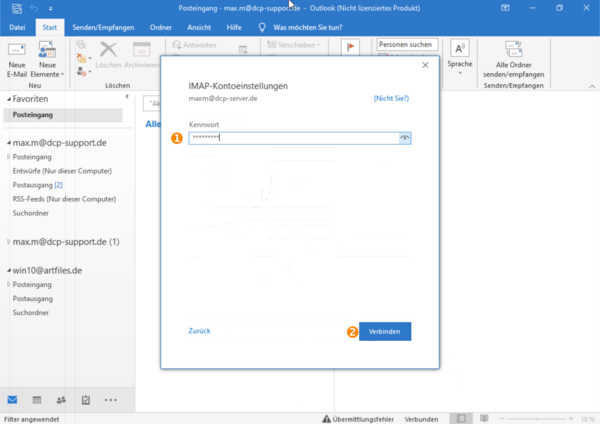
Task: Click the zoom out minus button
Action: [x=502, y=419]
